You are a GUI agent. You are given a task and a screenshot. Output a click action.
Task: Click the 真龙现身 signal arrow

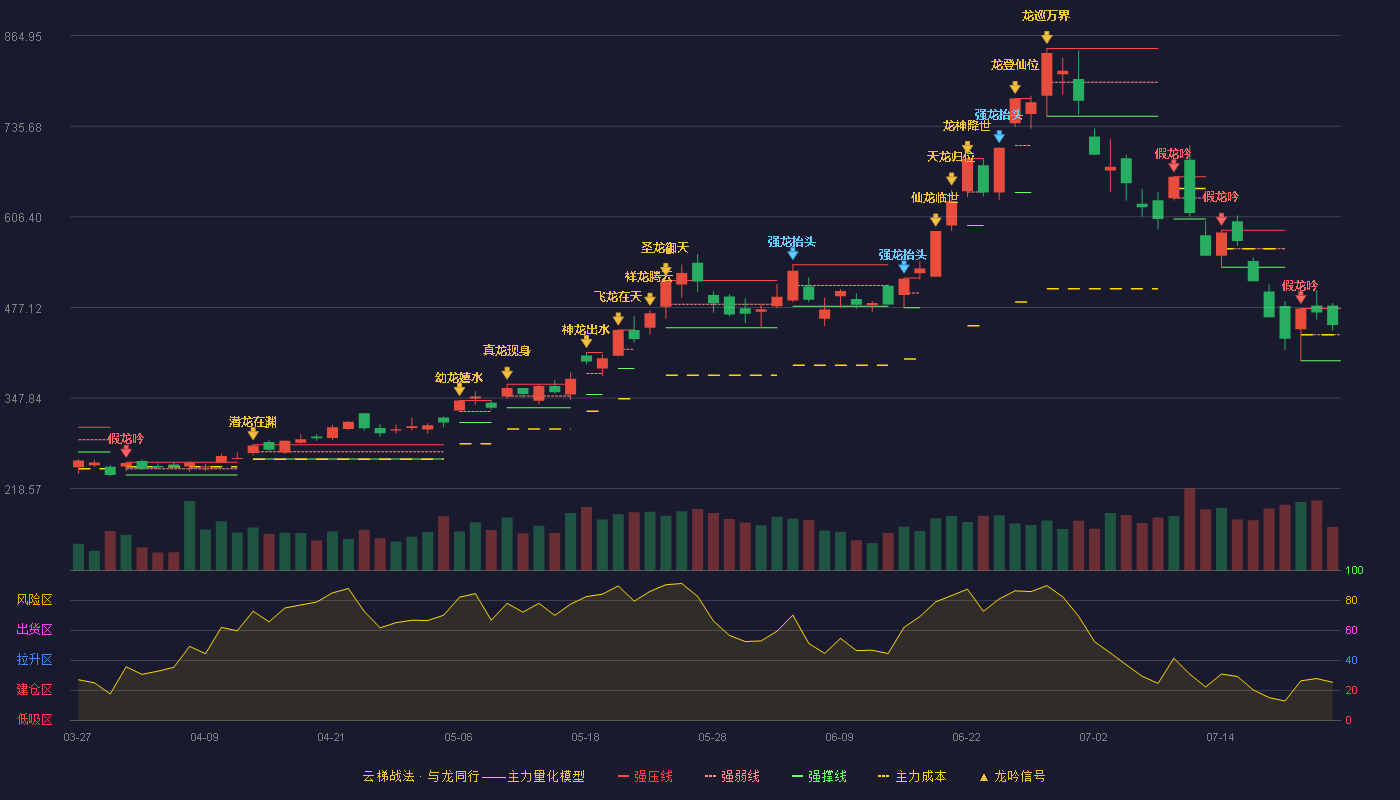pos(507,373)
